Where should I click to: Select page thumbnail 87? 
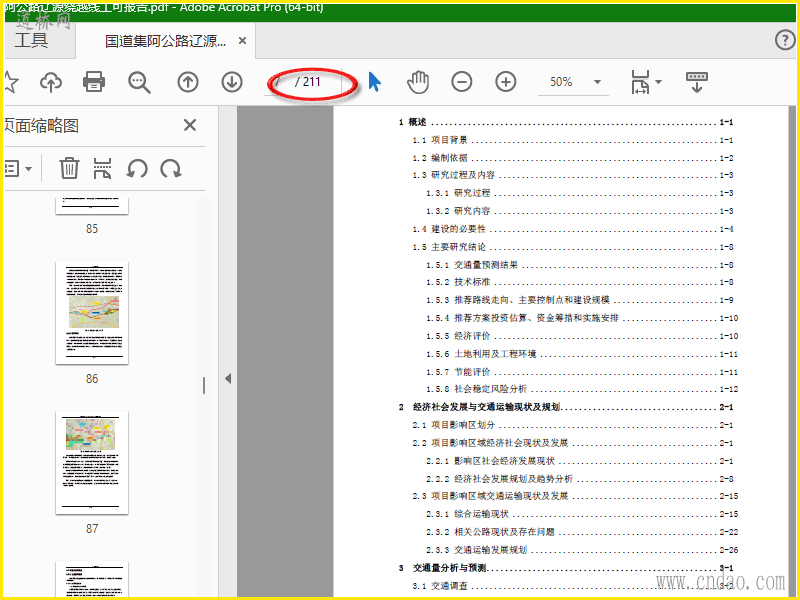(x=92, y=462)
